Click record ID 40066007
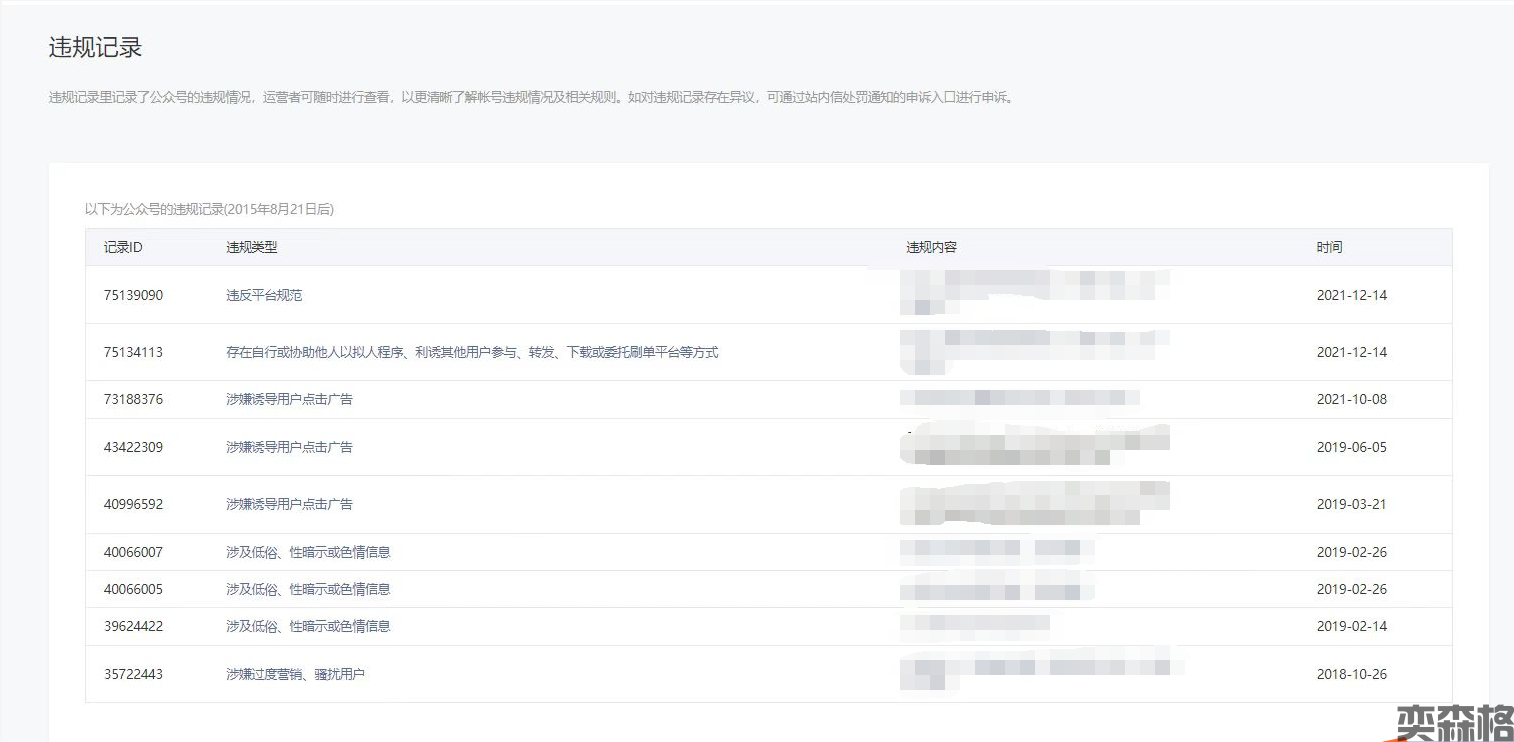This screenshot has height=742, width=1514. (x=133, y=552)
